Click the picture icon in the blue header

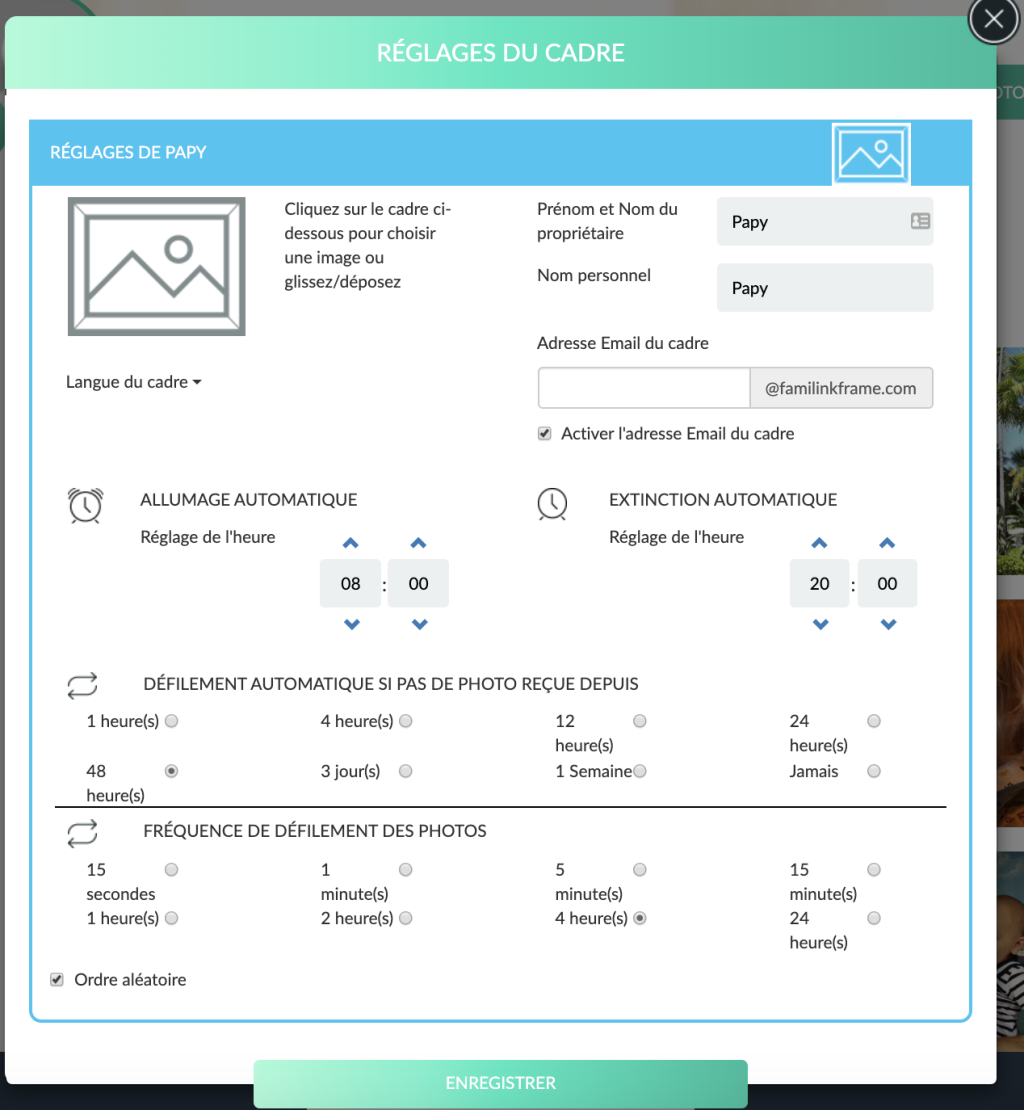pos(870,154)
